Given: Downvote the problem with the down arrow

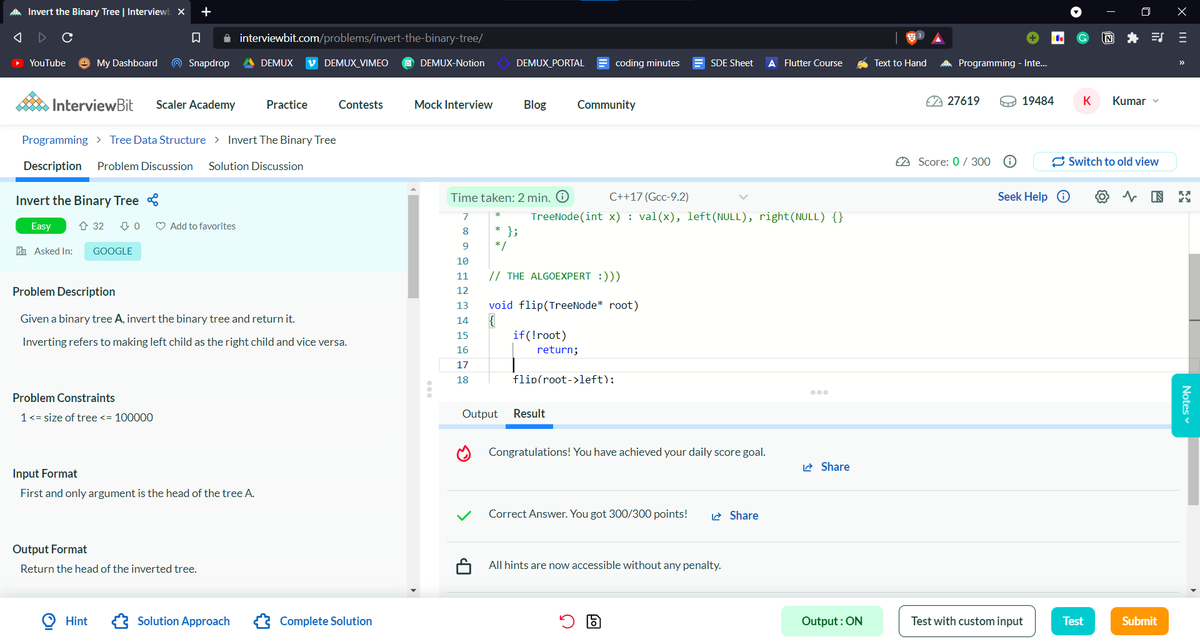Looking at the screenshot, I should [x=123, y=226].
